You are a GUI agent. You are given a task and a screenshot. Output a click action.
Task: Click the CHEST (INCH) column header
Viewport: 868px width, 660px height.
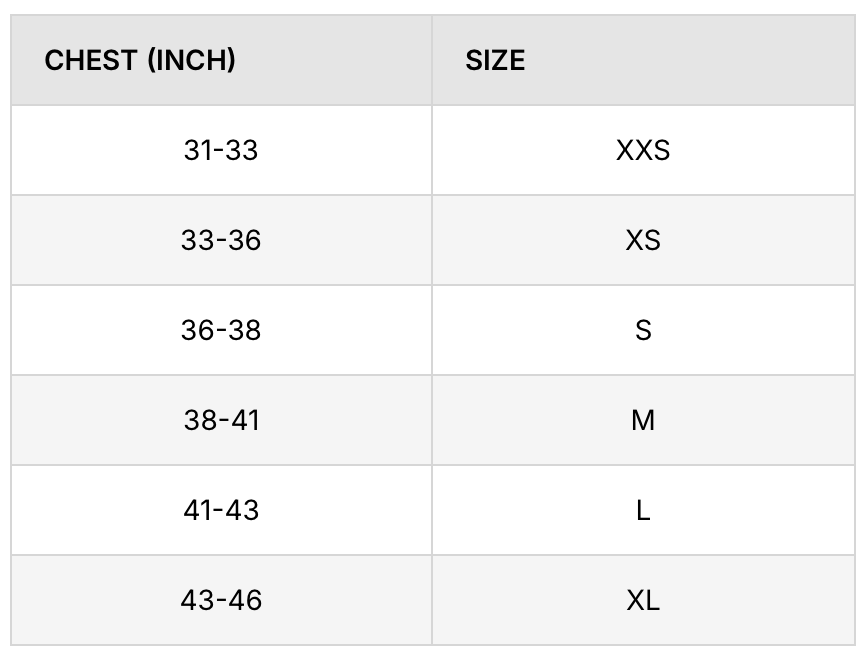221,60
